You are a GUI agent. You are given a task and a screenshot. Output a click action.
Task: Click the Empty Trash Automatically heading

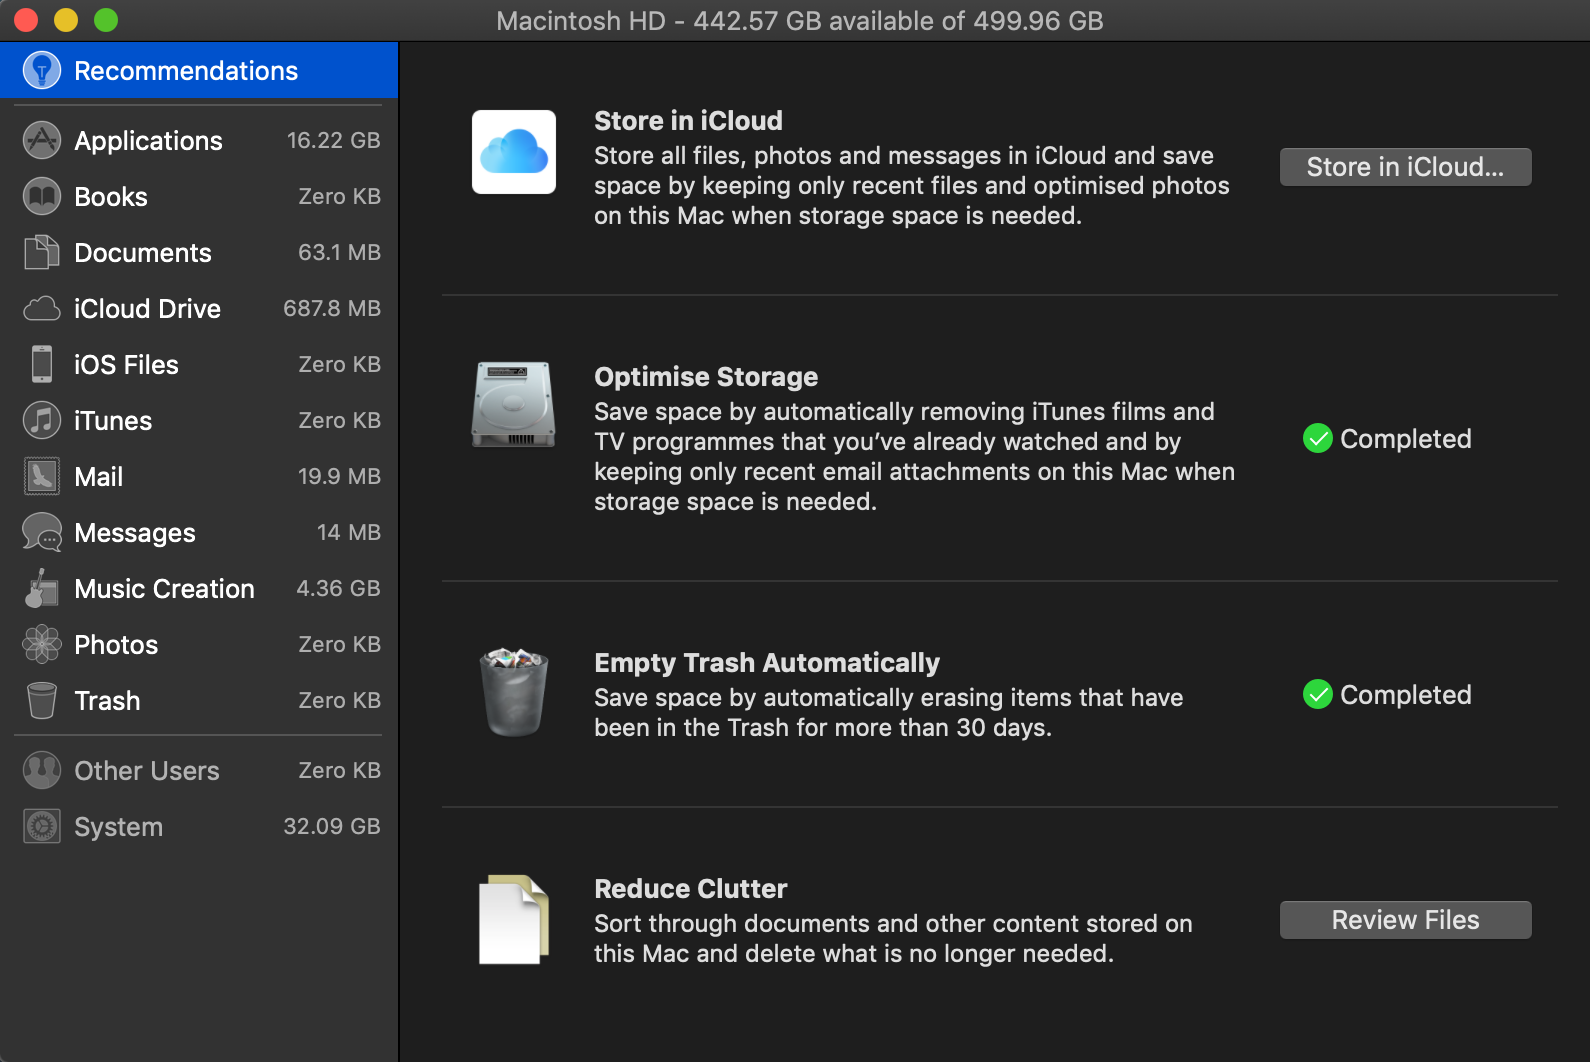[767, 663]
